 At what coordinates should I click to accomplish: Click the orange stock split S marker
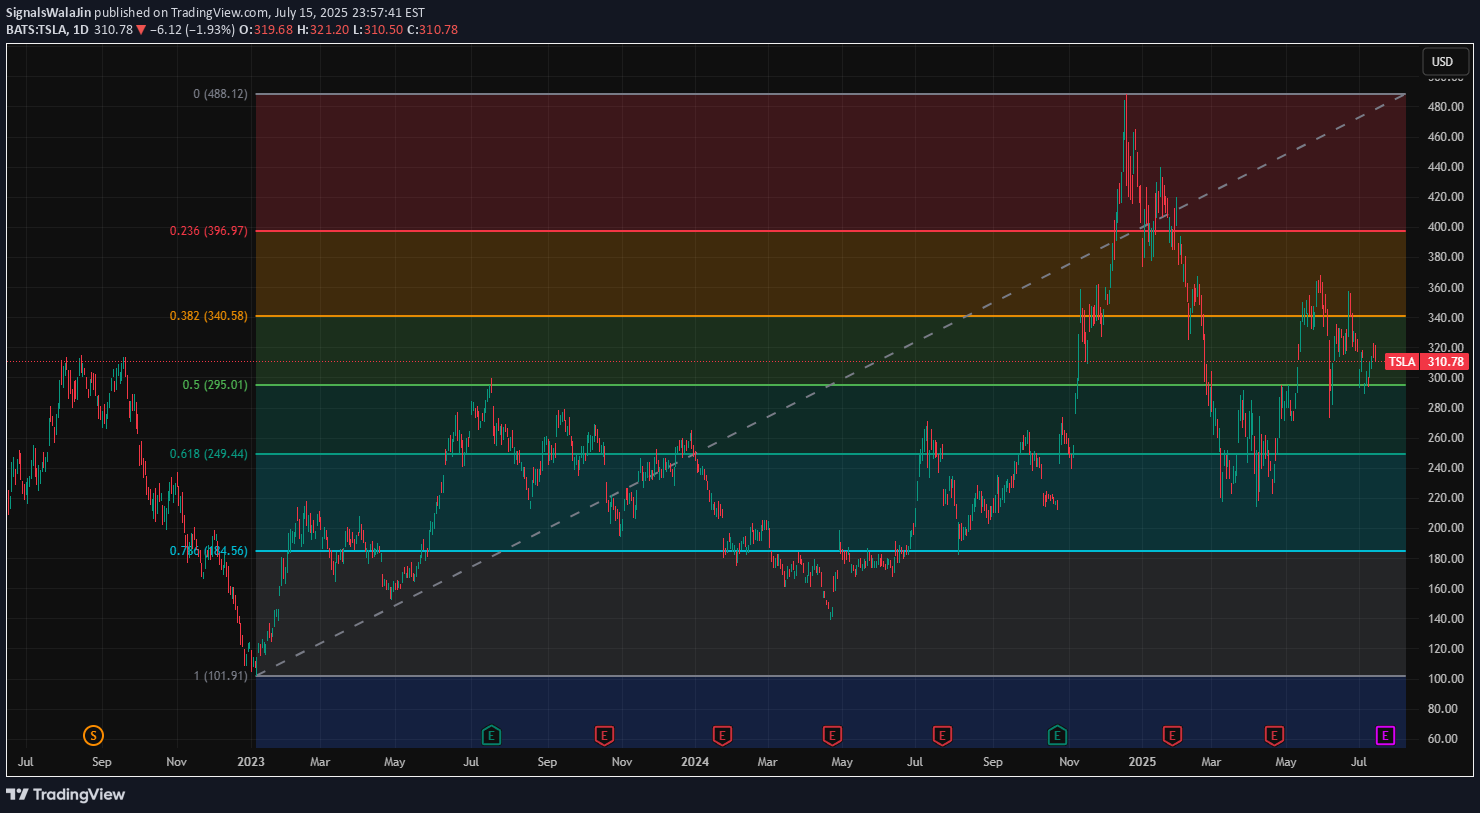(x=93, y=736)
